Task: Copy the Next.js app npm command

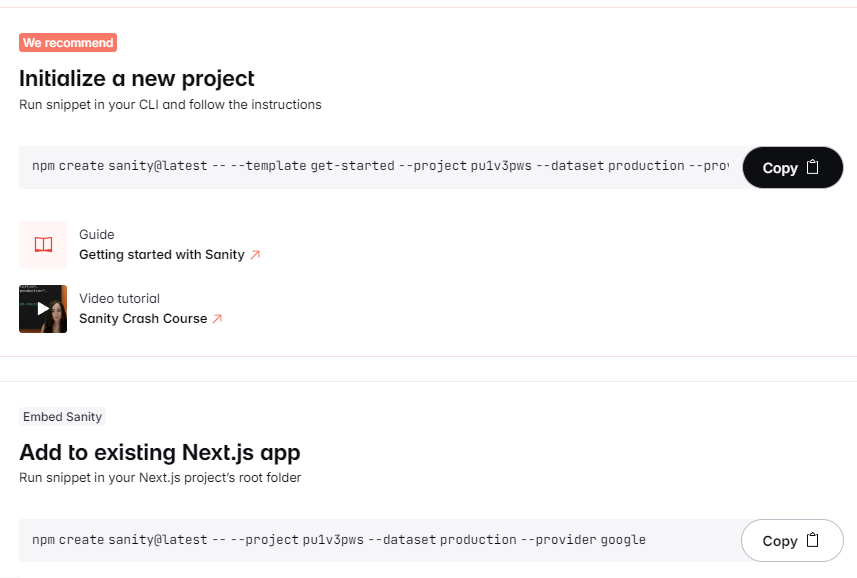Action: pos(792,541)
